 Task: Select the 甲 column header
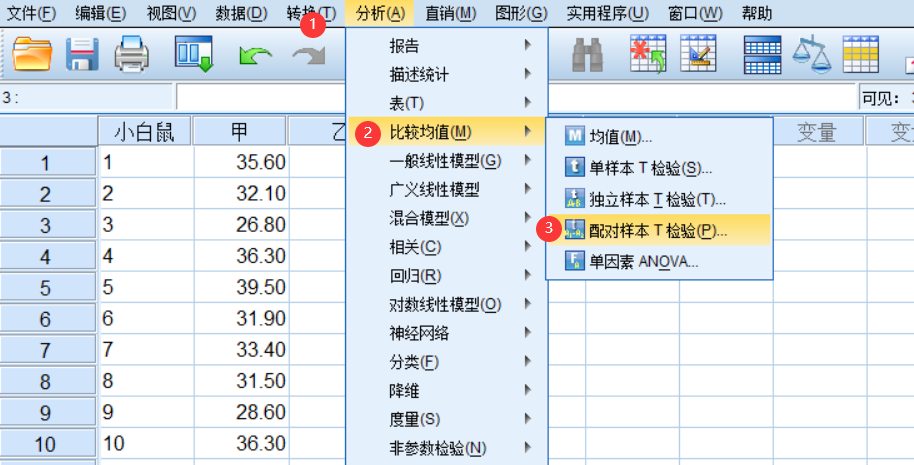click(240, 132)
